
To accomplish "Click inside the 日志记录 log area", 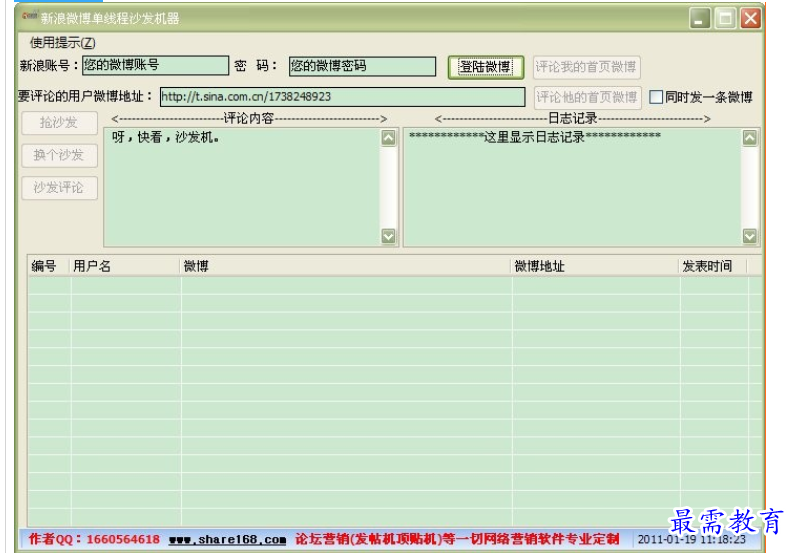I will [x=572, y=187].
